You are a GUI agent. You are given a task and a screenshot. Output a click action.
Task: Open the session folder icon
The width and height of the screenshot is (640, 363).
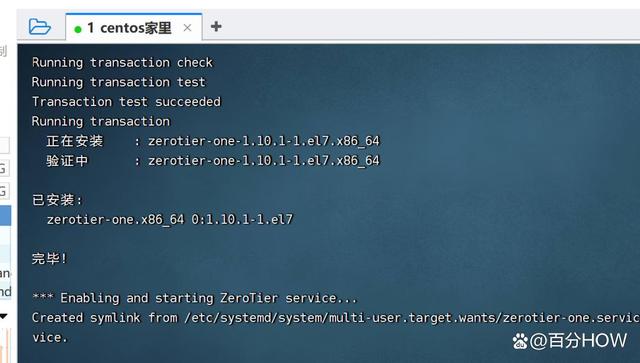point(40,27)
